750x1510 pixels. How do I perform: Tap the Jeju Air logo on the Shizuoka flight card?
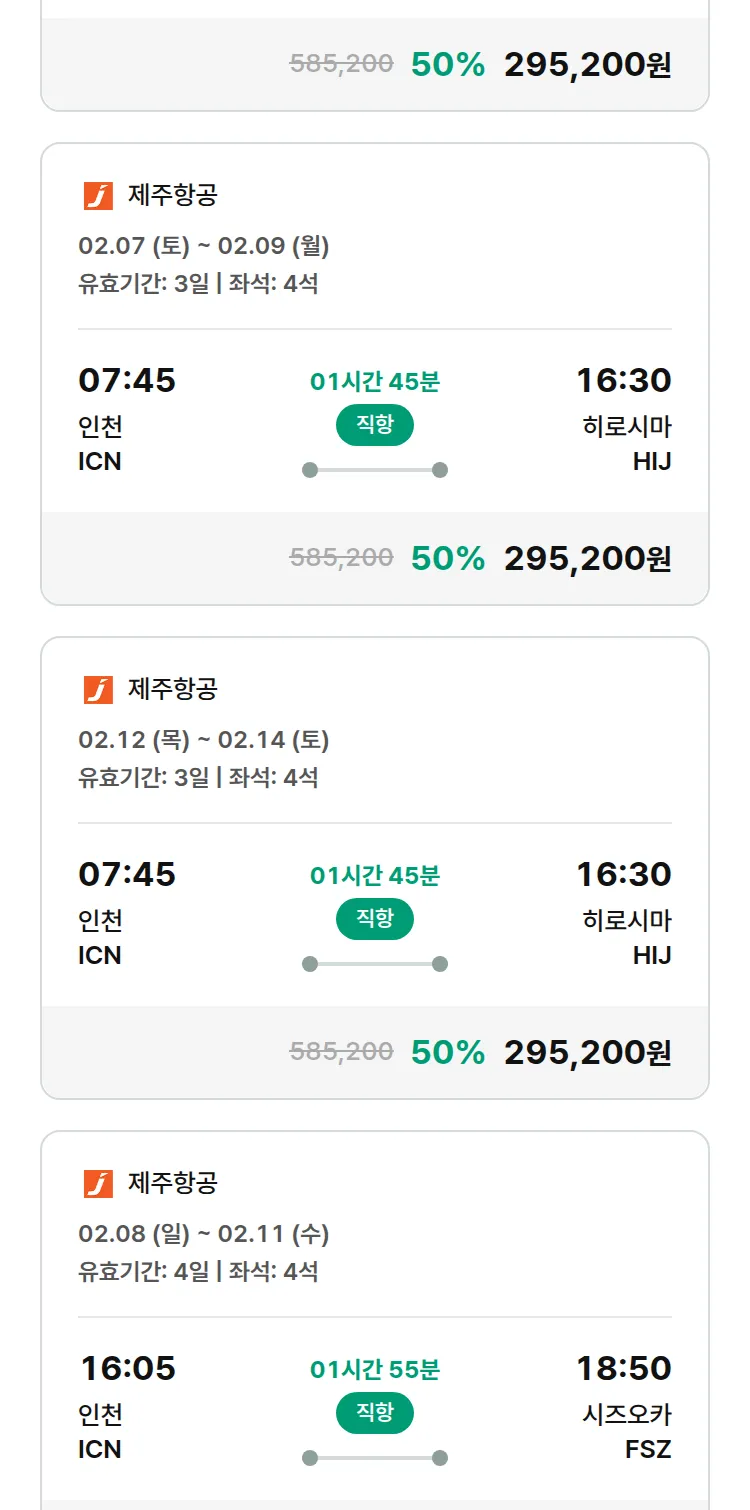98,1184
